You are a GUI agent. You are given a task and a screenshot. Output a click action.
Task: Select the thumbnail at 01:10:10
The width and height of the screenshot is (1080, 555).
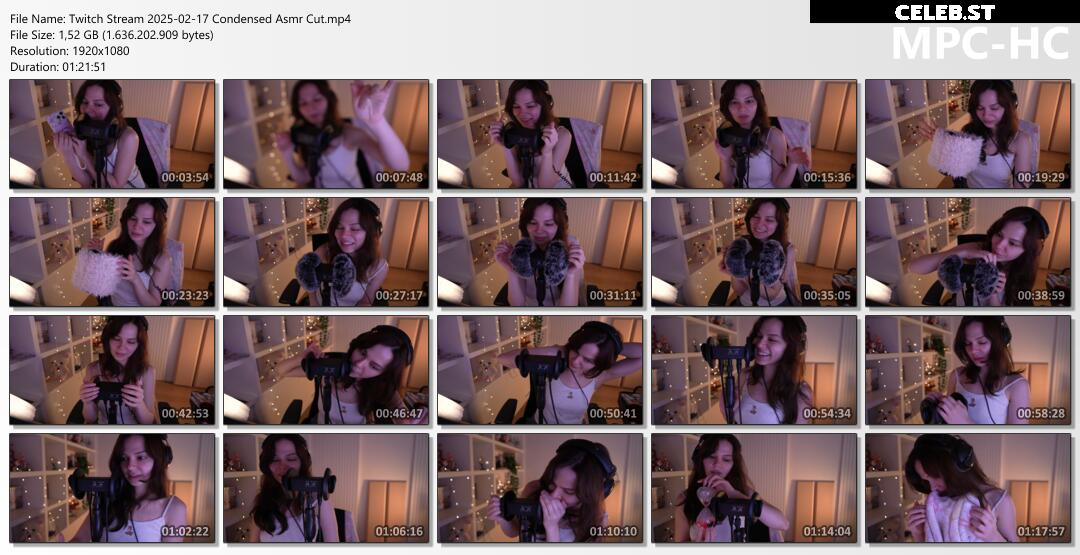click(x=540, y=488)
